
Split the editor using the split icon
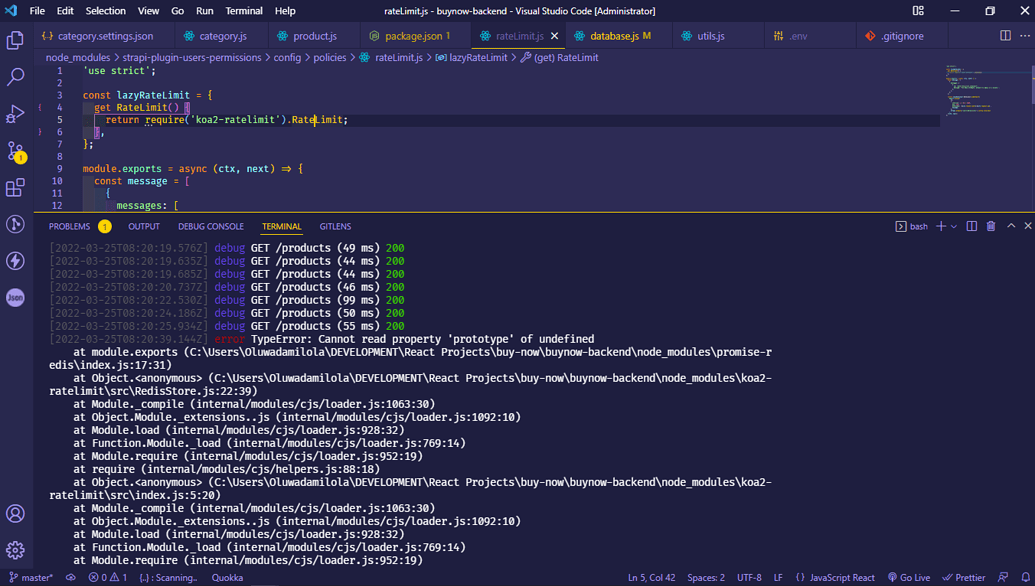tap(1003, 34)
